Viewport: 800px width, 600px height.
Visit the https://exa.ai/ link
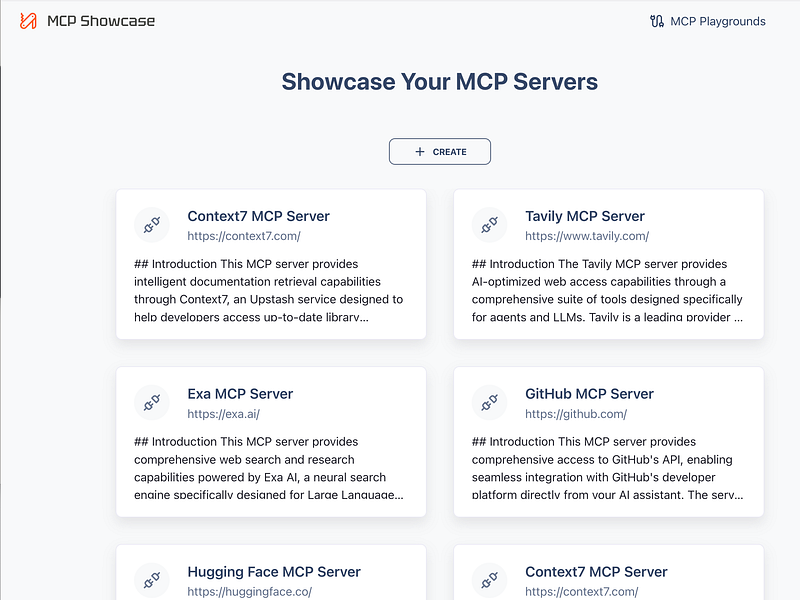[223, 414]
